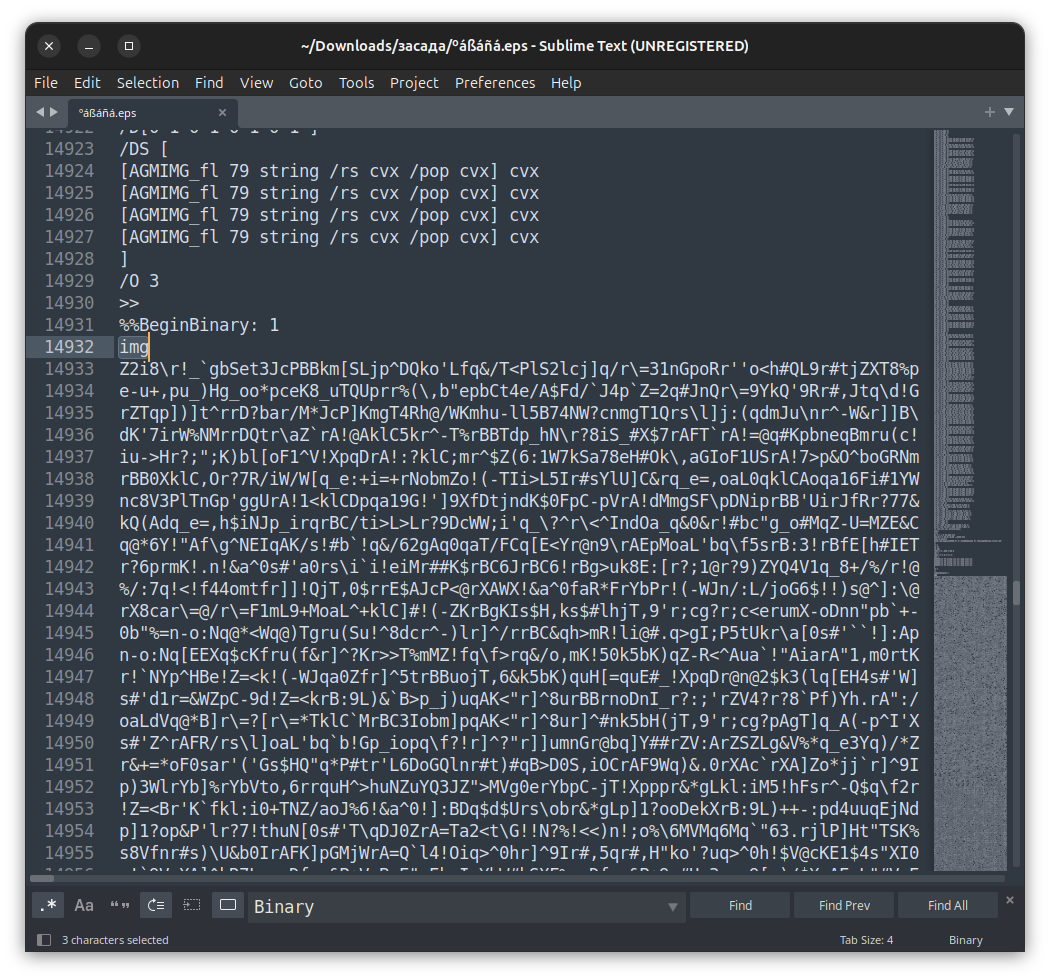Click the '>>' line 14930
Screen dimensions: 1050x980
[x=129, y=303]
